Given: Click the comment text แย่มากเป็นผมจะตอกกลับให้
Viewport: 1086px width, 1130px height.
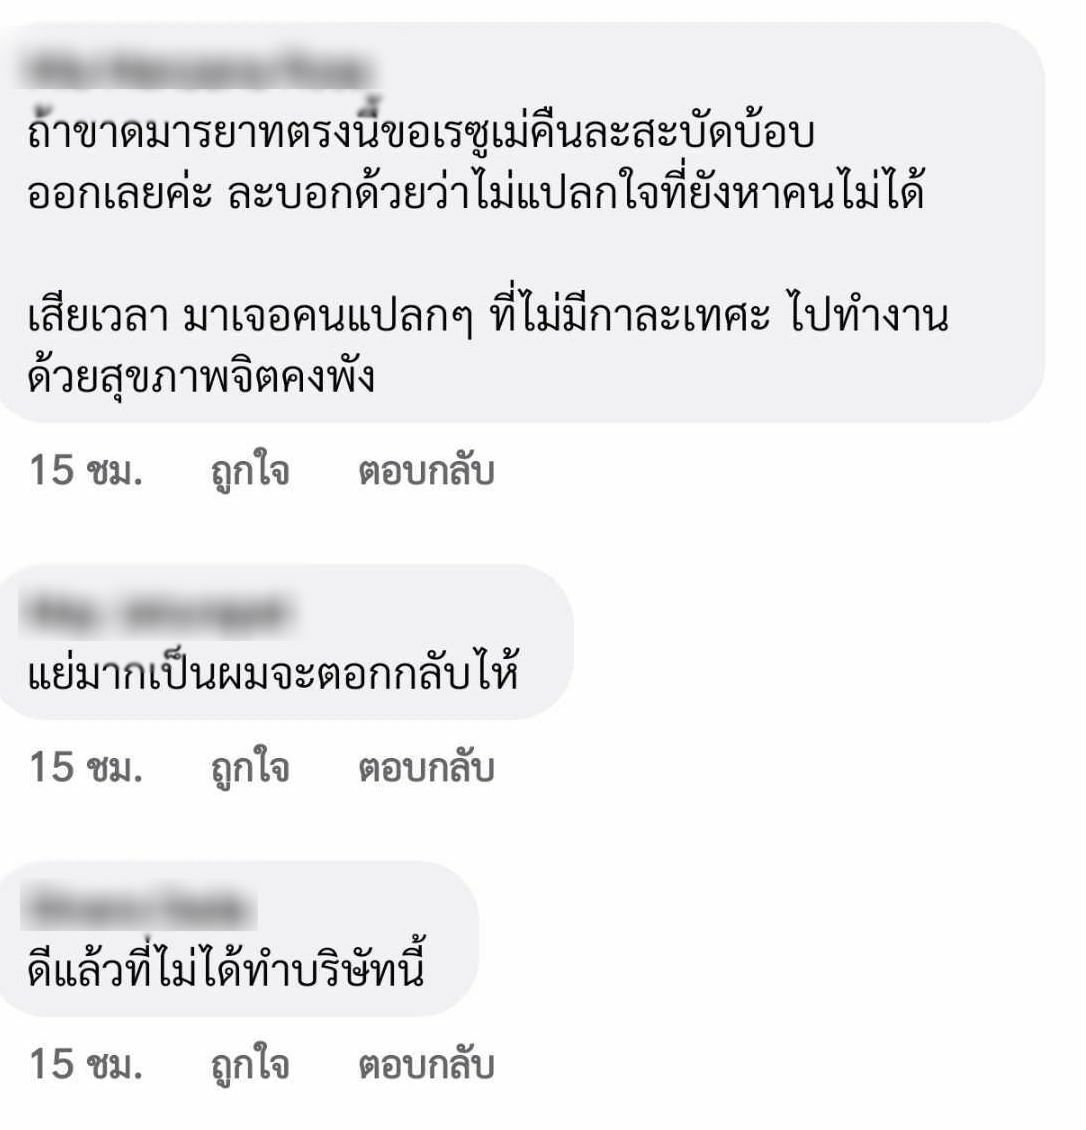Looking at the screenshot, I should click(x=273, y=671).
